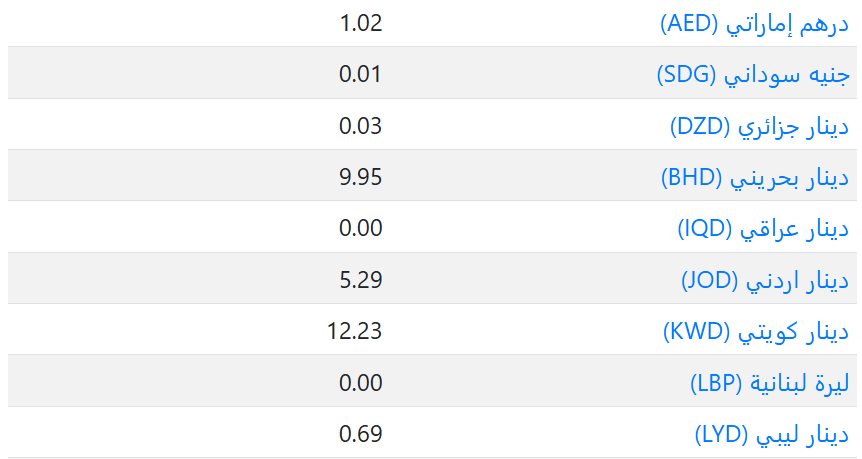
Task: Click the blank left cell of KWD row
Action: [x=150, y=332]
